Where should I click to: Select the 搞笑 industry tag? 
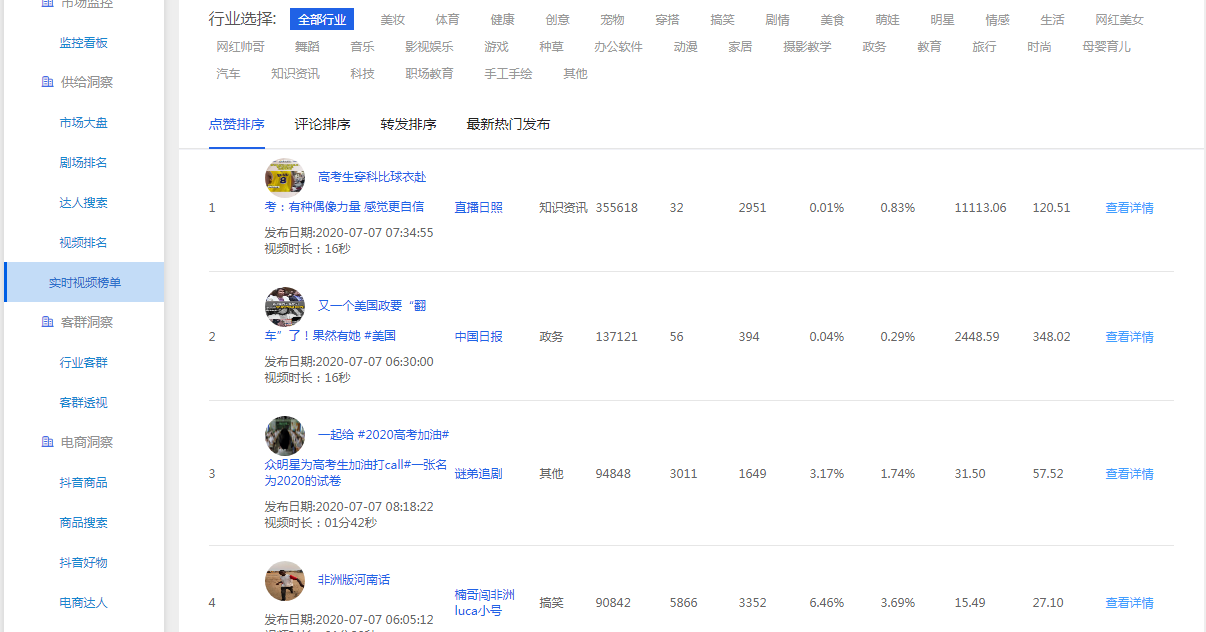coord(723,19)
